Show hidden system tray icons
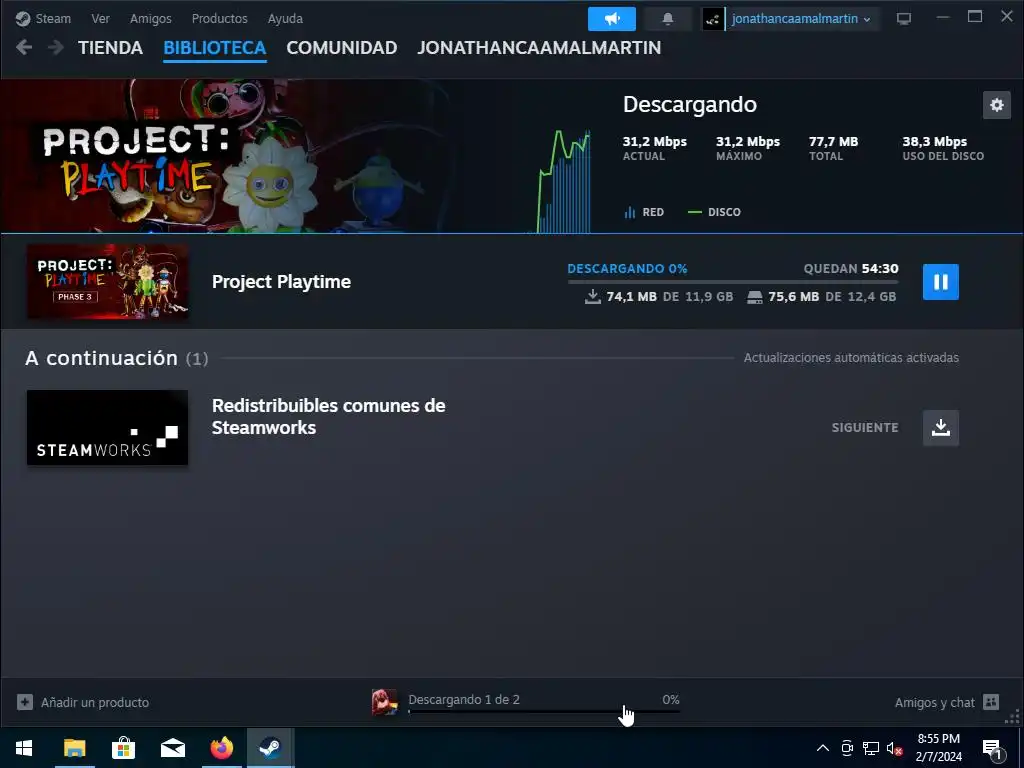Image resolution: width=1024 pixels, height=768 pixels. click(823, 748)
